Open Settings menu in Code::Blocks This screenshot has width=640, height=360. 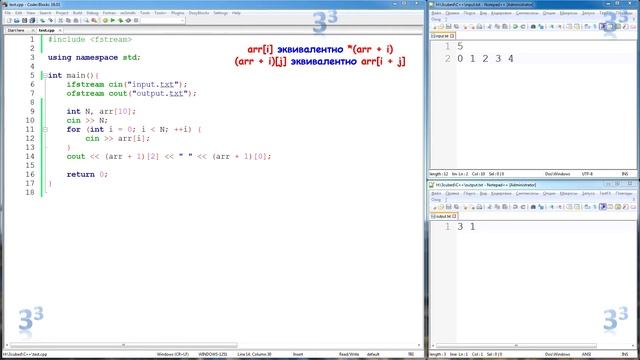[220, 13]
